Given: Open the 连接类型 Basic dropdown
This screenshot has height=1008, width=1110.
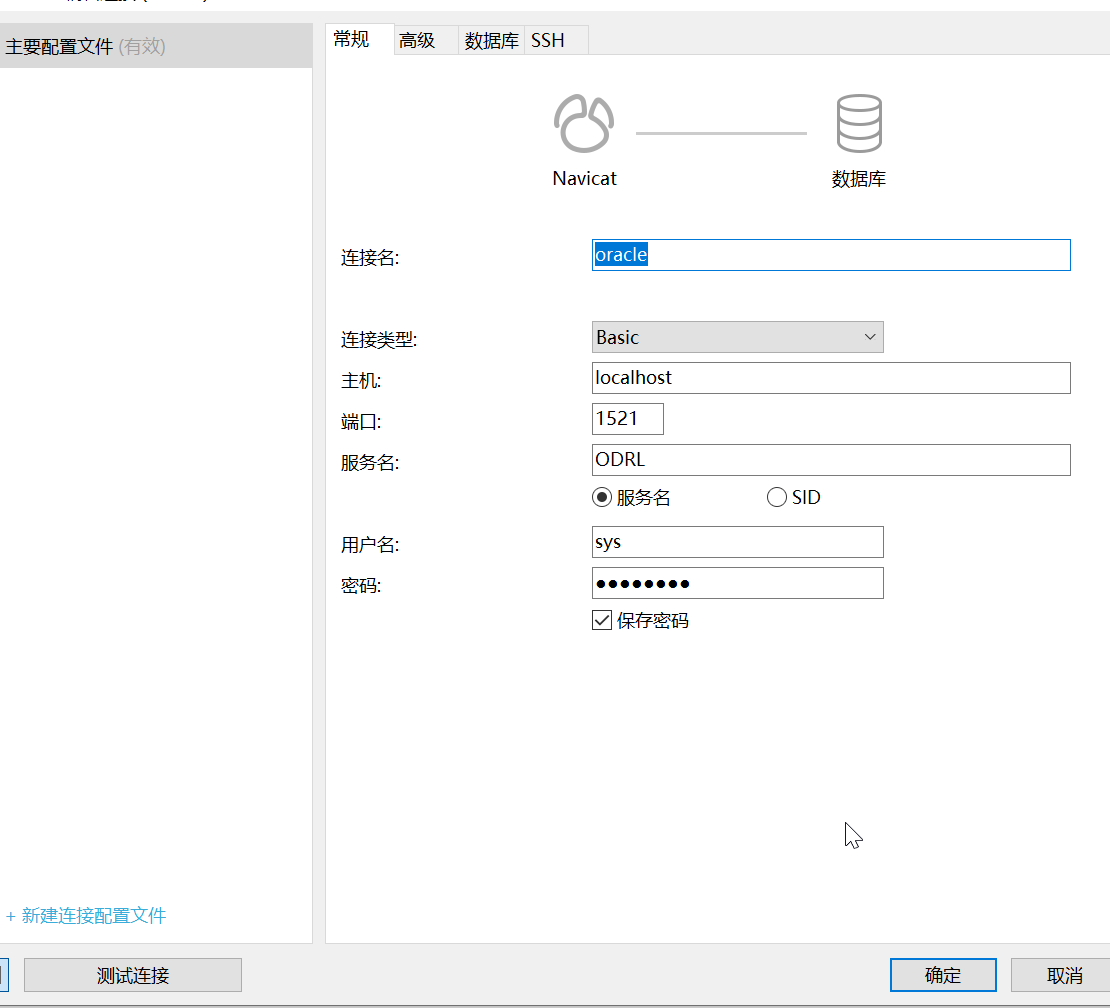Looking at the screenshot, I should tap(737, 337).
